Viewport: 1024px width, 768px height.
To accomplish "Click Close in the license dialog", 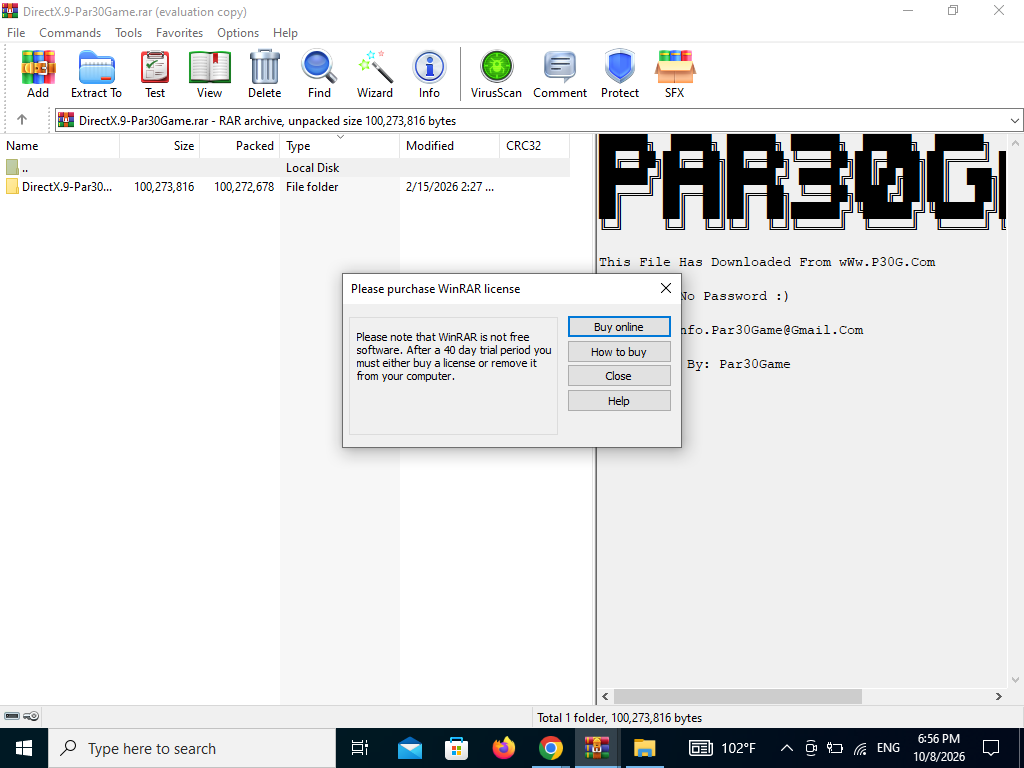I will (619, 376).
